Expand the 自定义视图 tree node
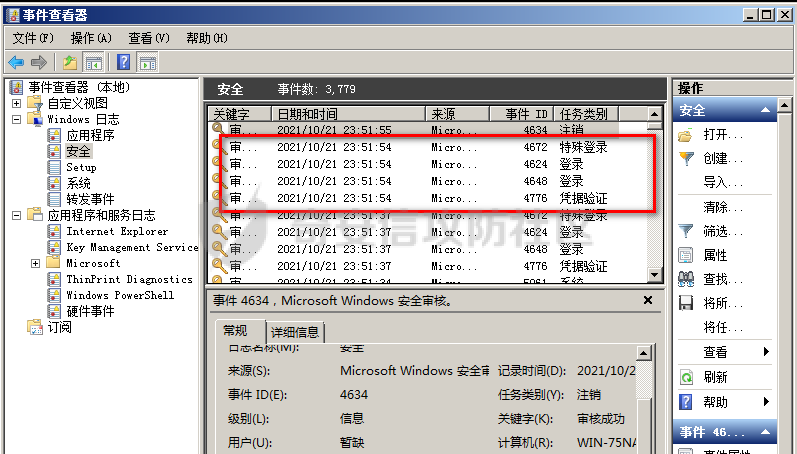The width and height of the screenshot is (797, 454). [x=16, y=103]
